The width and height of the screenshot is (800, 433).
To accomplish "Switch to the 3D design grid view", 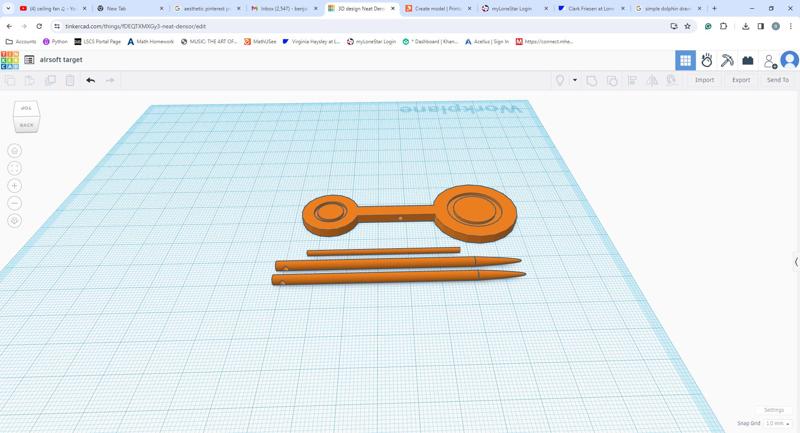I will click(x=685, y=61).
